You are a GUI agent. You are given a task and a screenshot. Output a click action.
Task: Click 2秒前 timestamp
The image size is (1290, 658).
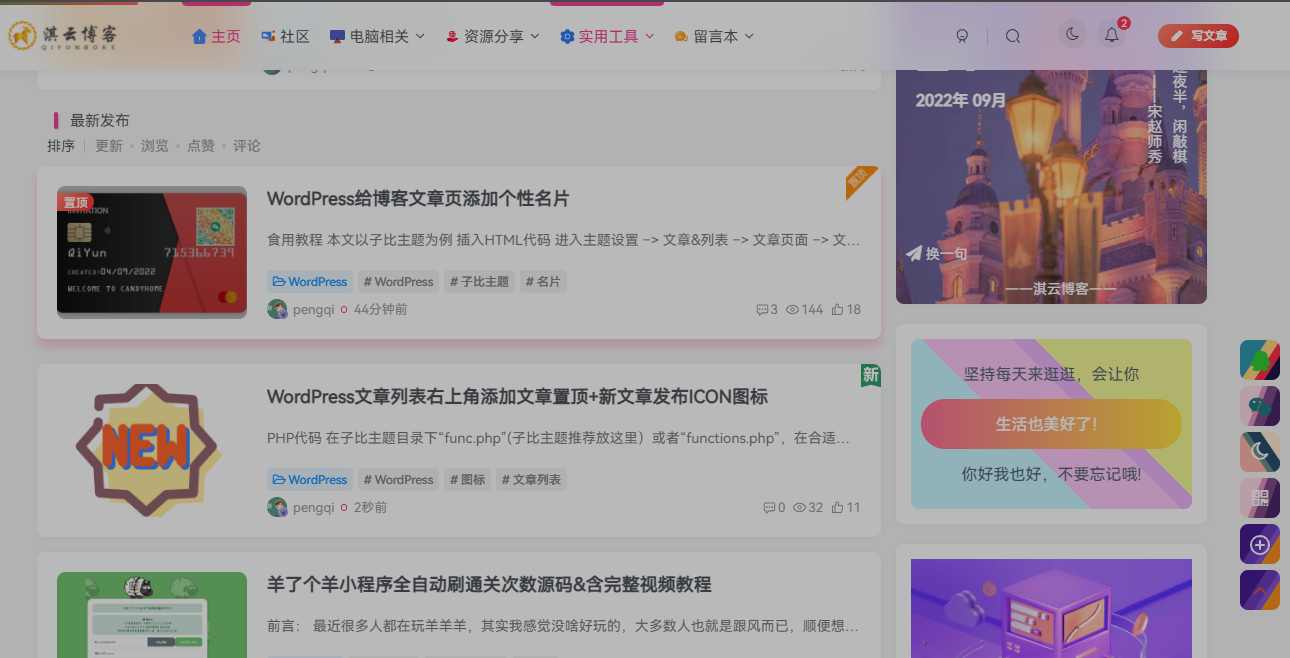click(x=370, y=508)
